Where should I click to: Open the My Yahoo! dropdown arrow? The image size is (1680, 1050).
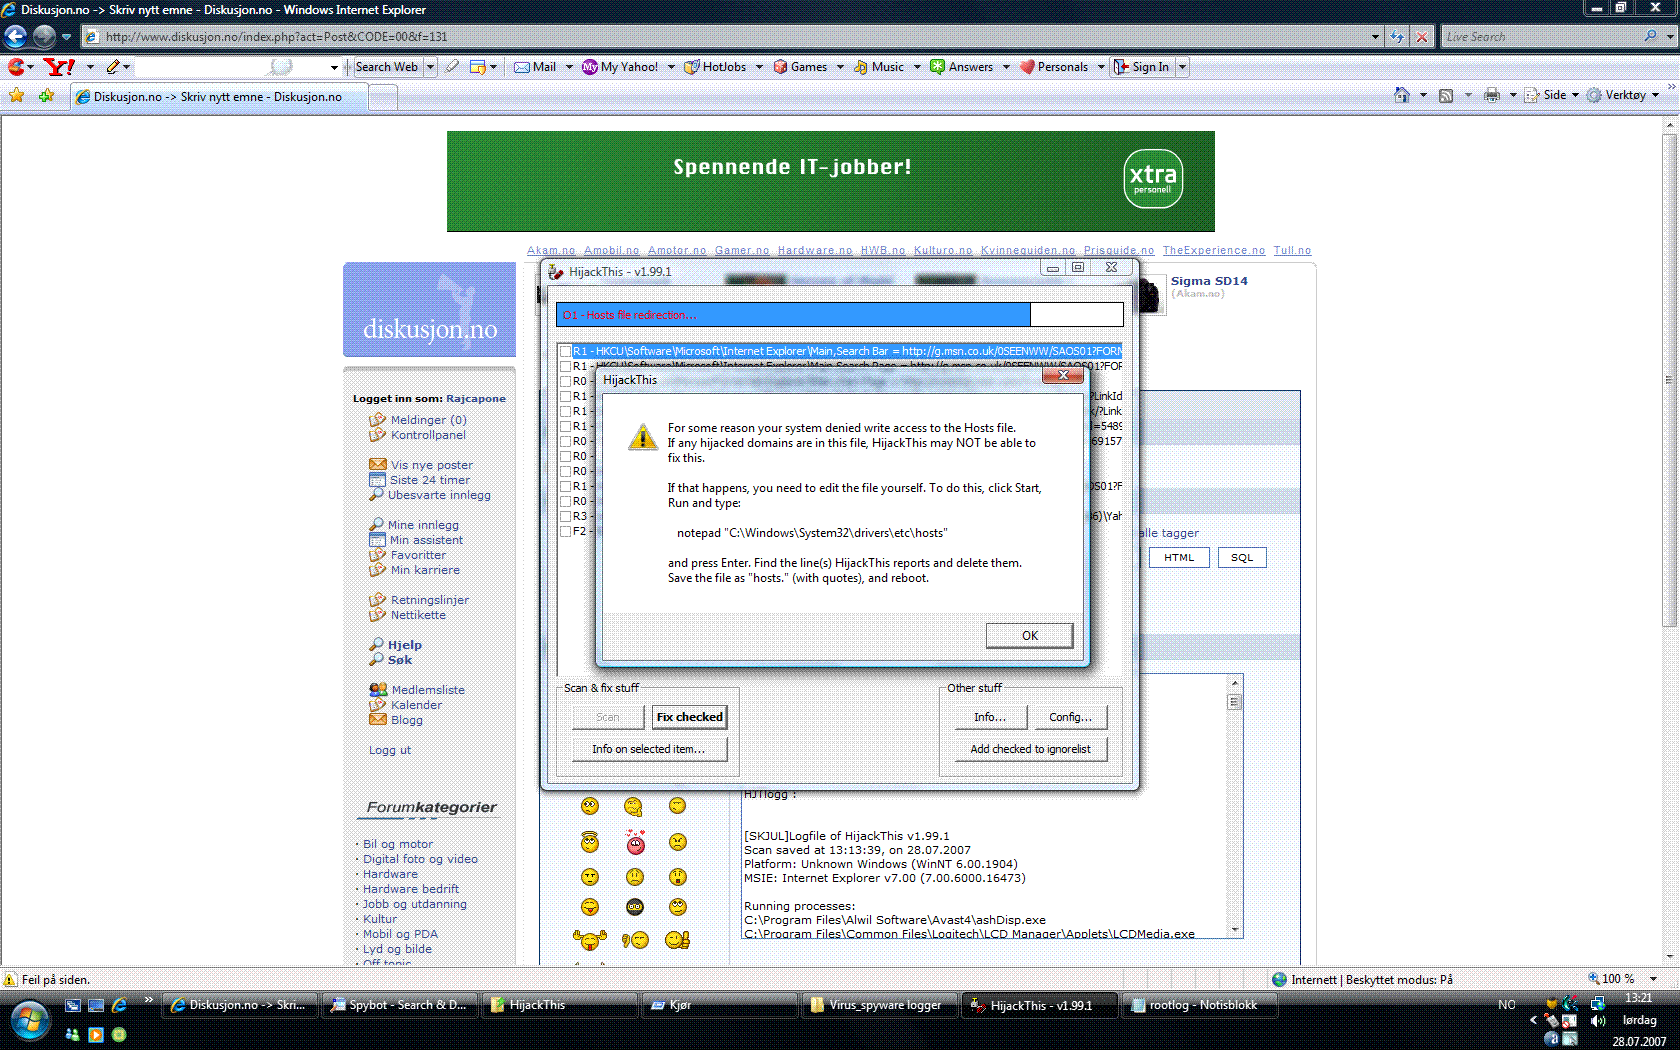click(x=671, y=67)
